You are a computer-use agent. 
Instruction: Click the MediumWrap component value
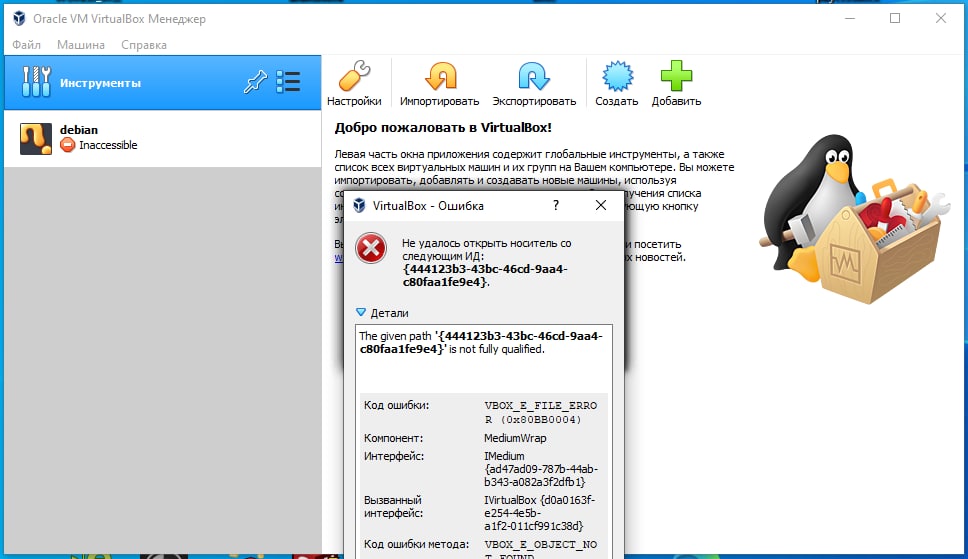(x=515, y=438)
